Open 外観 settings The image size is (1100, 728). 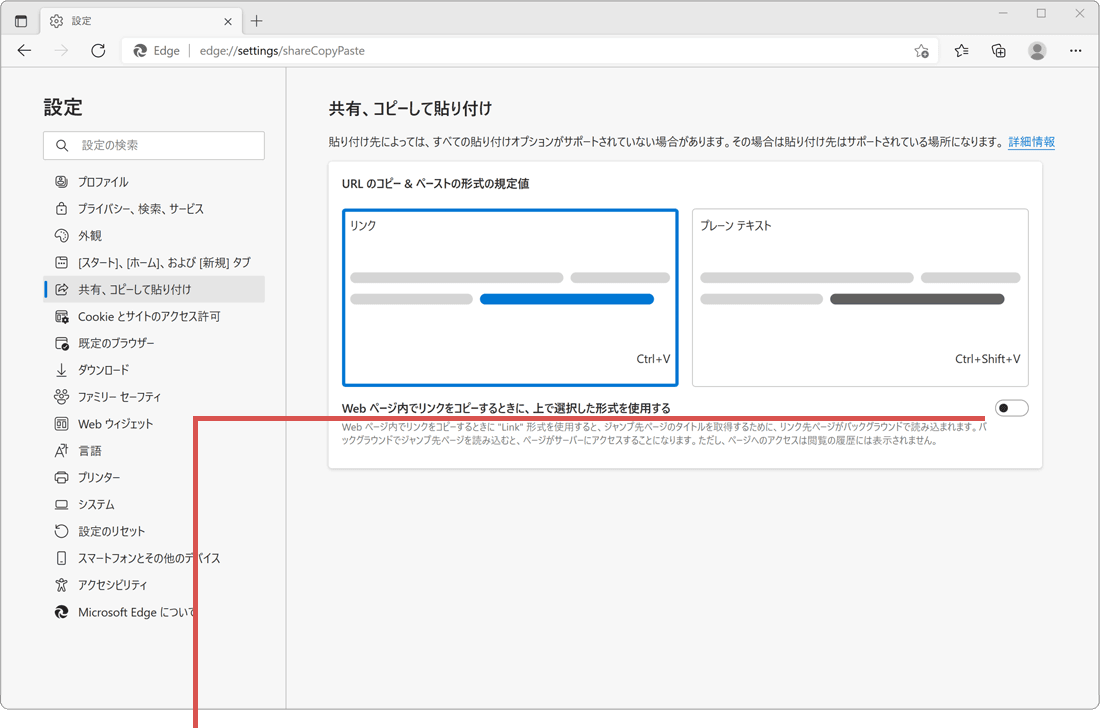(154, 236)
